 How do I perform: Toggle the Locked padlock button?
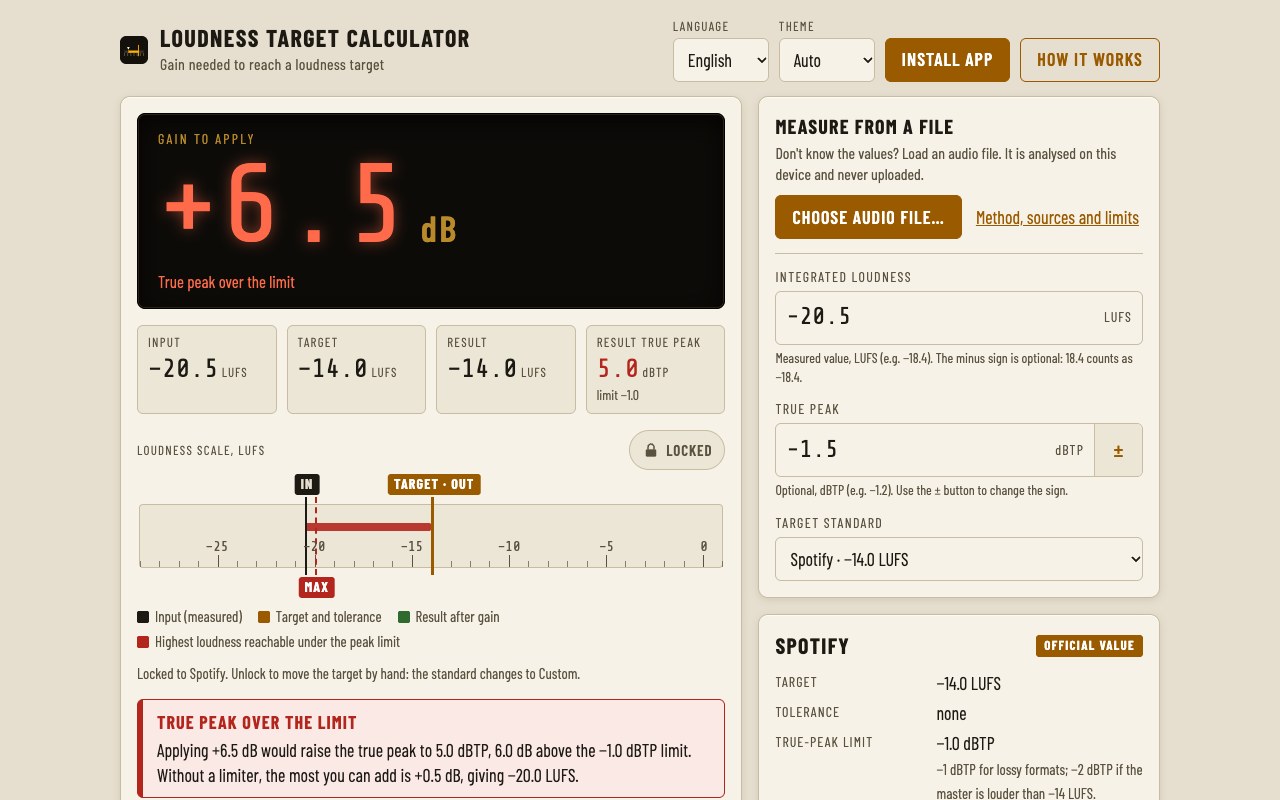click(677, 450)
